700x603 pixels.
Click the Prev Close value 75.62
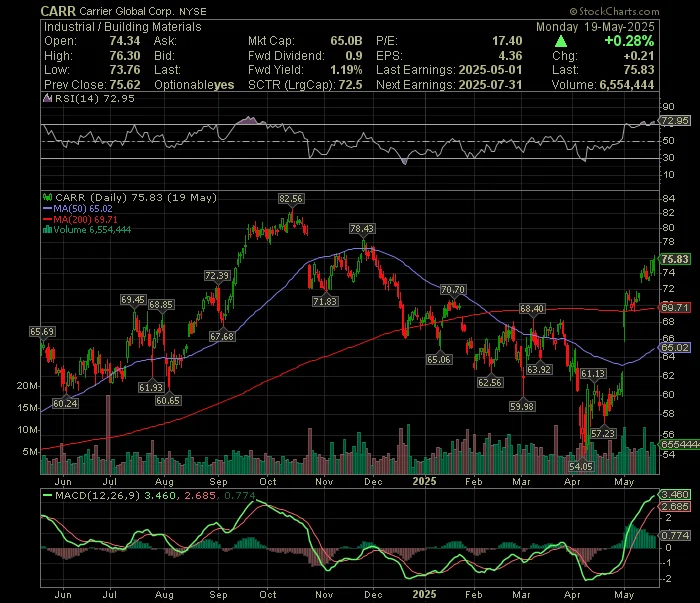[125, 84]
